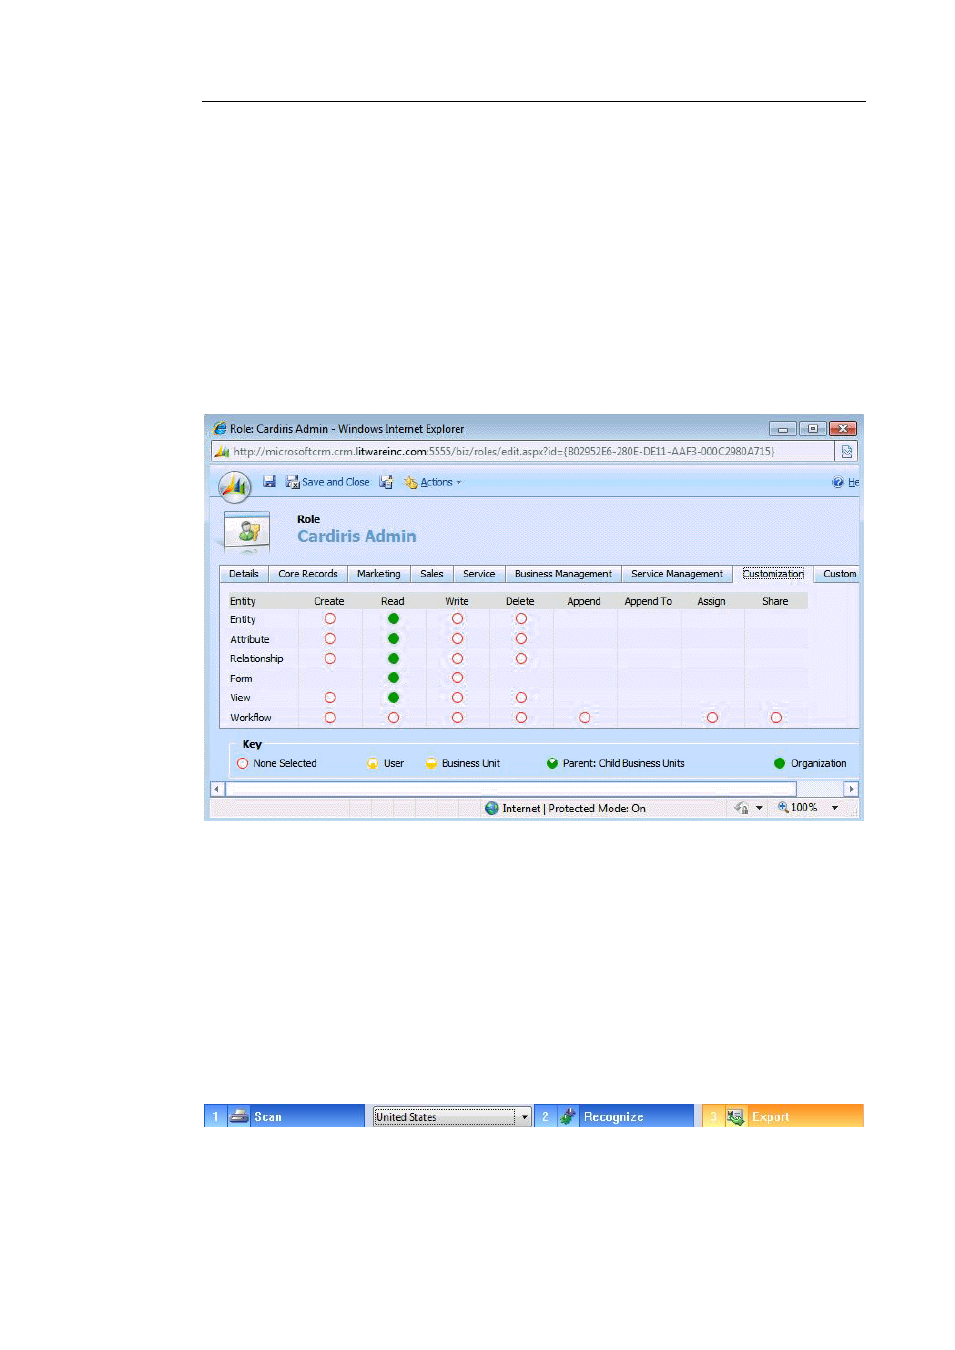Click the scroll right arrow button
This screenshot has height=1350, width=955.
[851, 789]
